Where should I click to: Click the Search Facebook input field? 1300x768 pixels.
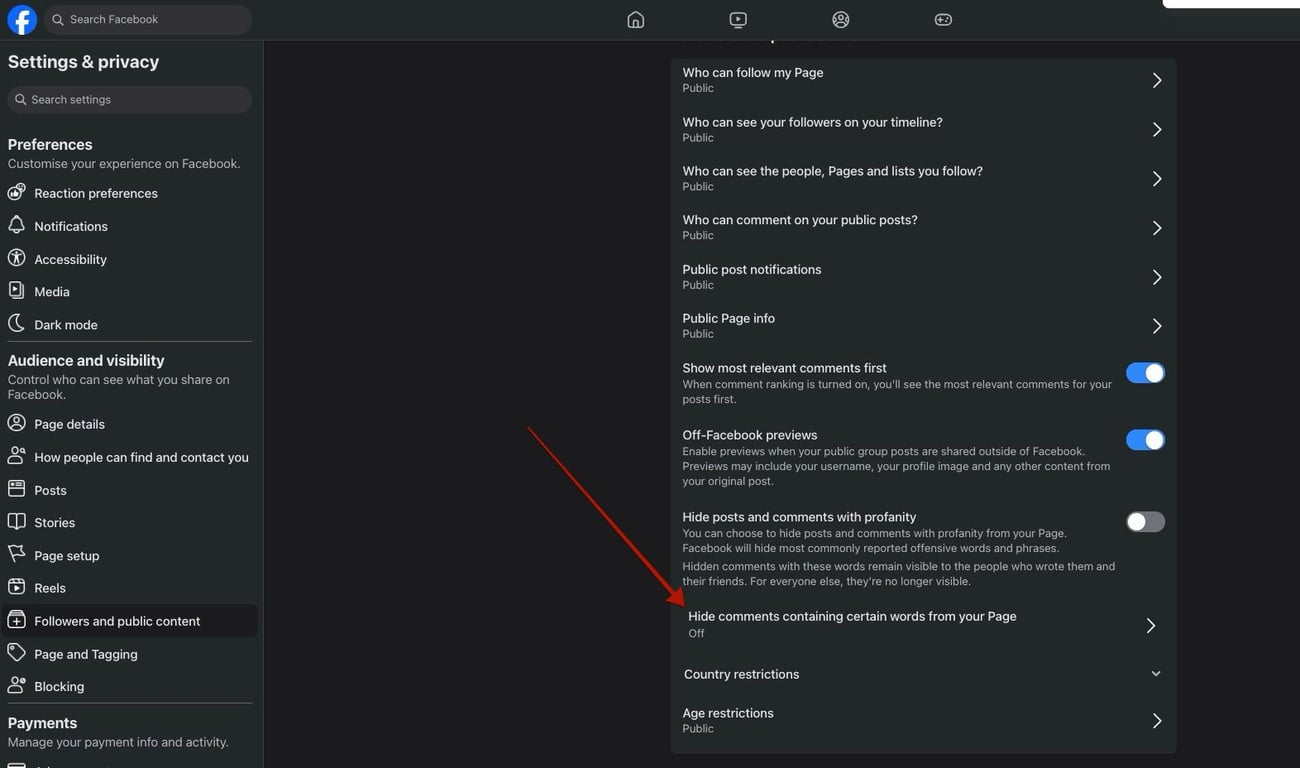(148, 19)
